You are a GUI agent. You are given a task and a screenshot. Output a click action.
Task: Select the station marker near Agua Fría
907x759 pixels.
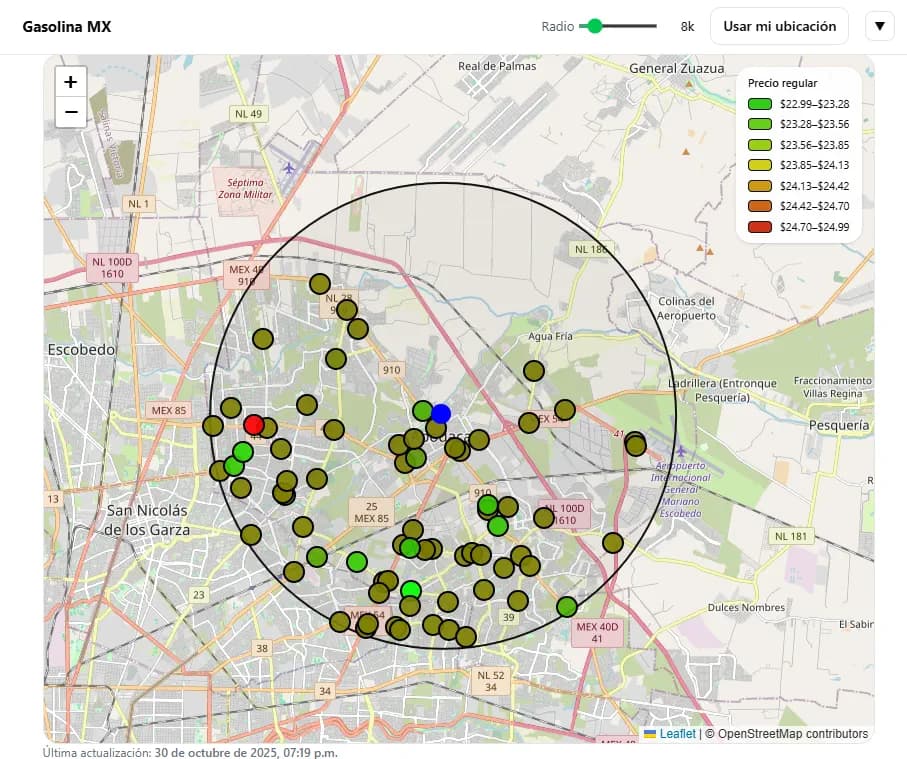pos(534,371)
